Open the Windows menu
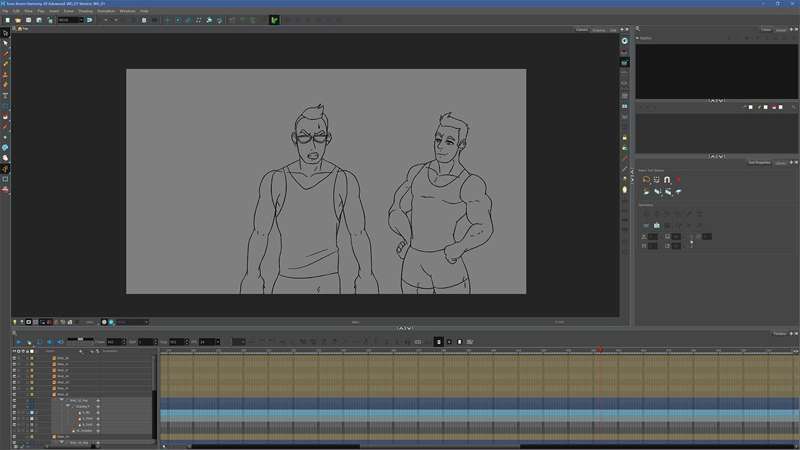The width and height of the screenshot is (800, 450). (128, 11)
